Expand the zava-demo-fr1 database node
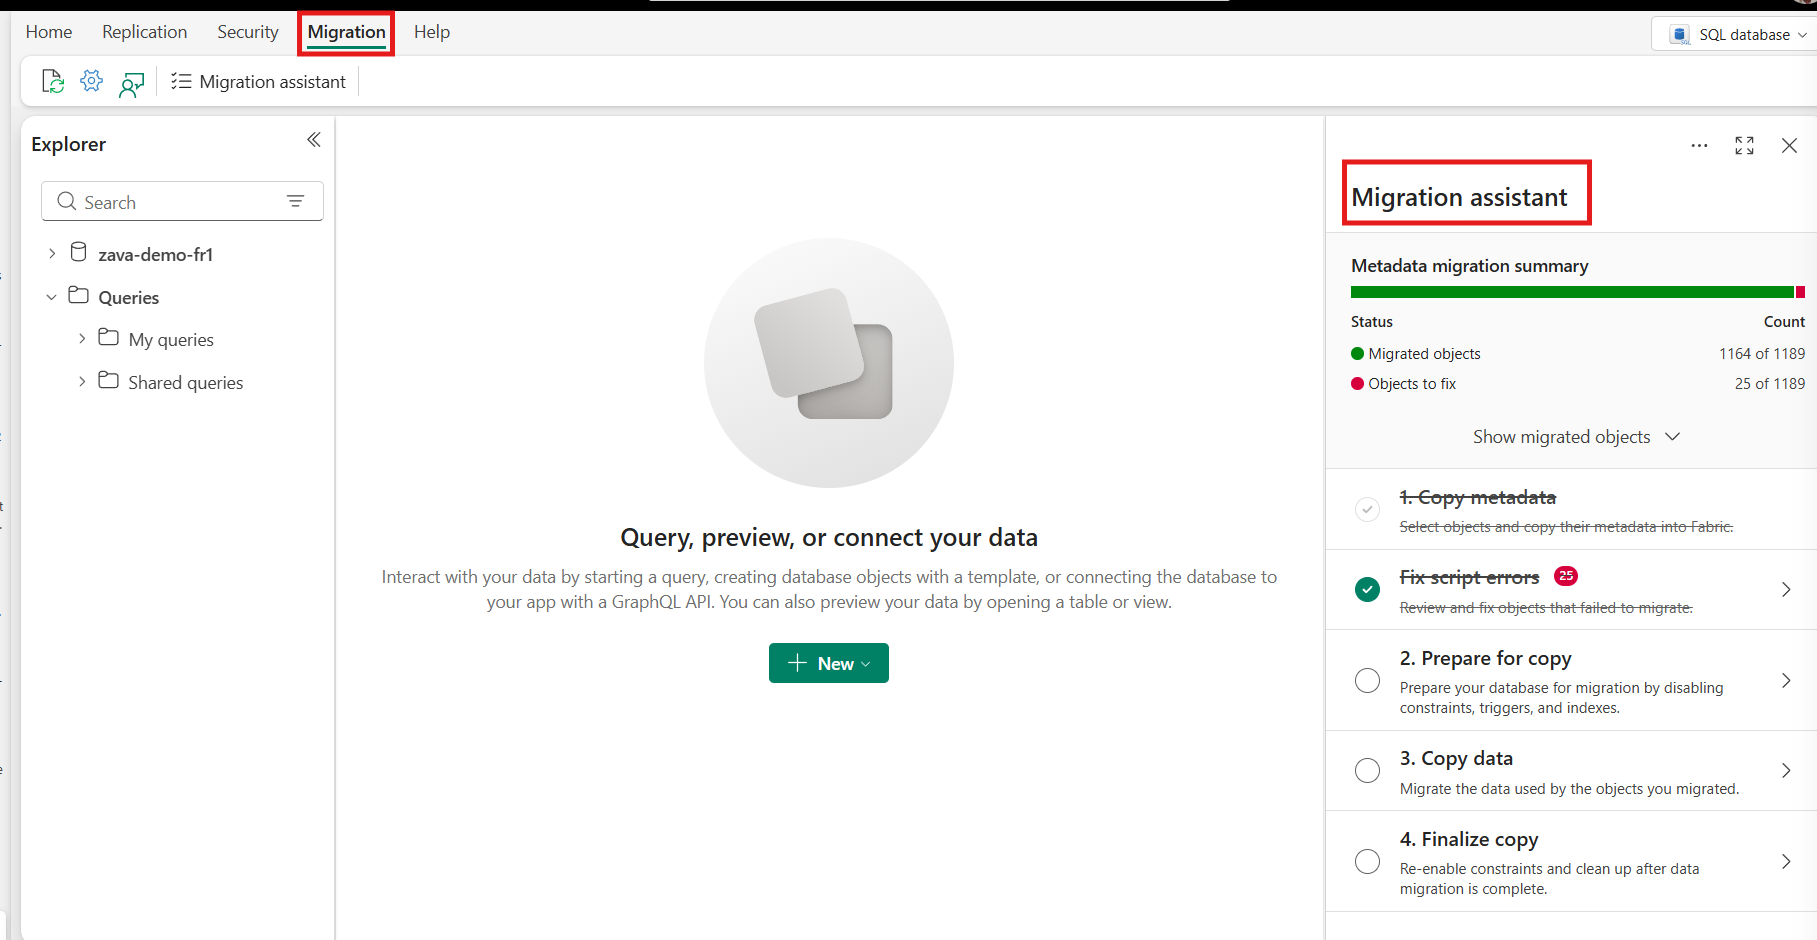This screenshot has height=940, width=1817. click(52, 253)
